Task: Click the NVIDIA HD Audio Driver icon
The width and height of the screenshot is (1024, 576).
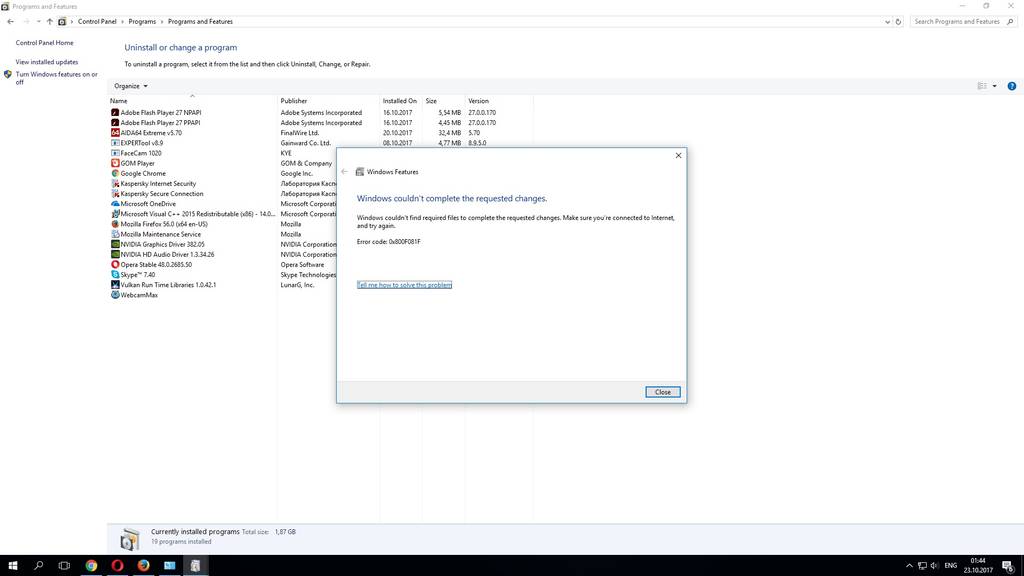Action: tap(115, 254)
